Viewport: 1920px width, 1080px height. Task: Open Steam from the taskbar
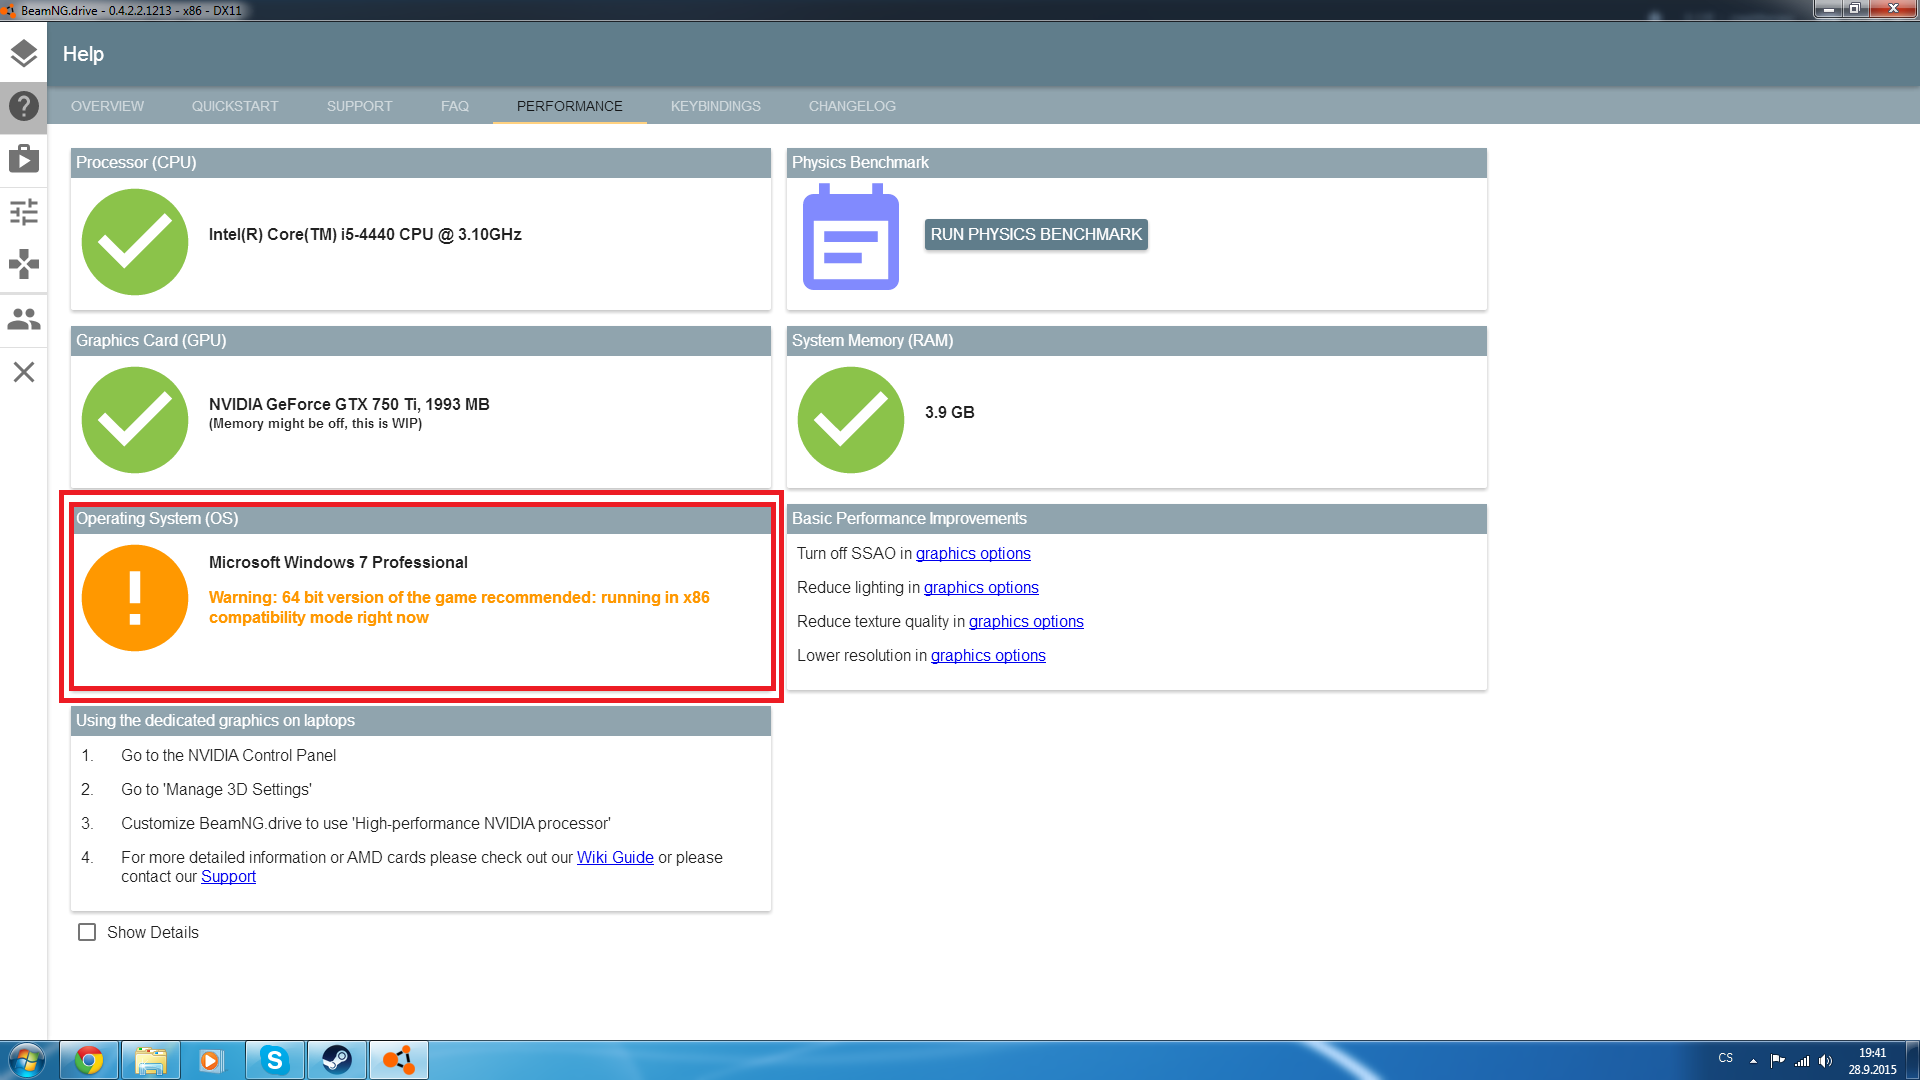[x=336, y=1060]
